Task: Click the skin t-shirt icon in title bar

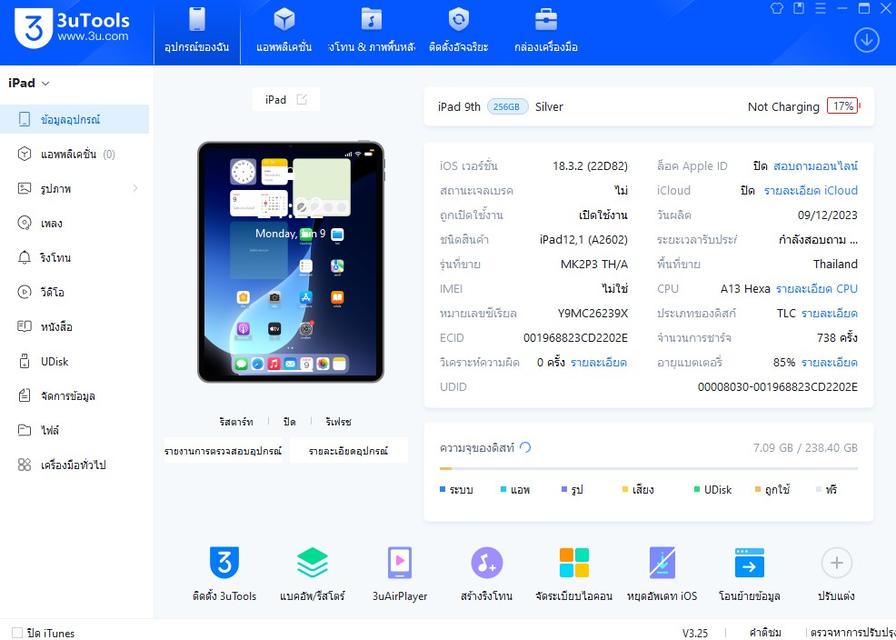Action: coord(777,9)
